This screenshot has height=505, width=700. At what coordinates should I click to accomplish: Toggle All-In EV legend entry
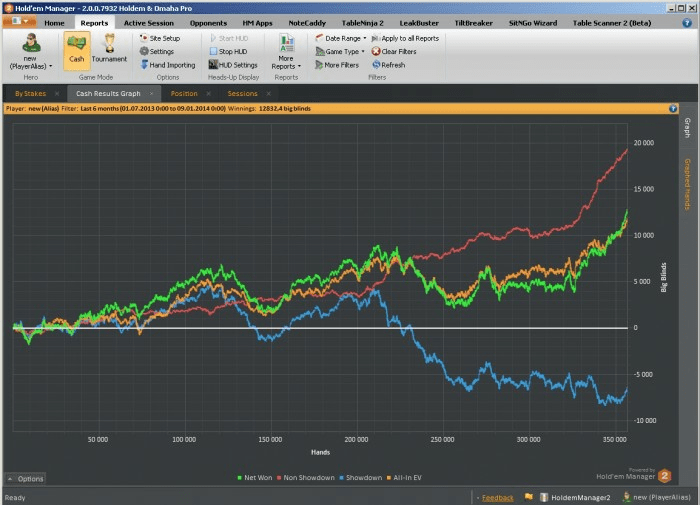click(x=404, y=478)
